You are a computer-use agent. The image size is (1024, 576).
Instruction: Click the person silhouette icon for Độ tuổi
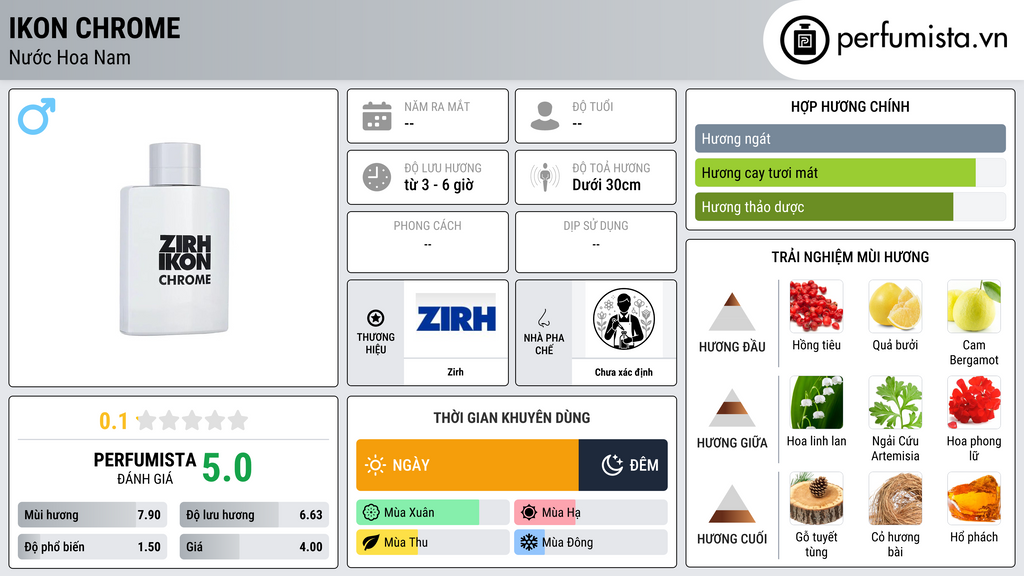(x=545, y=116)
